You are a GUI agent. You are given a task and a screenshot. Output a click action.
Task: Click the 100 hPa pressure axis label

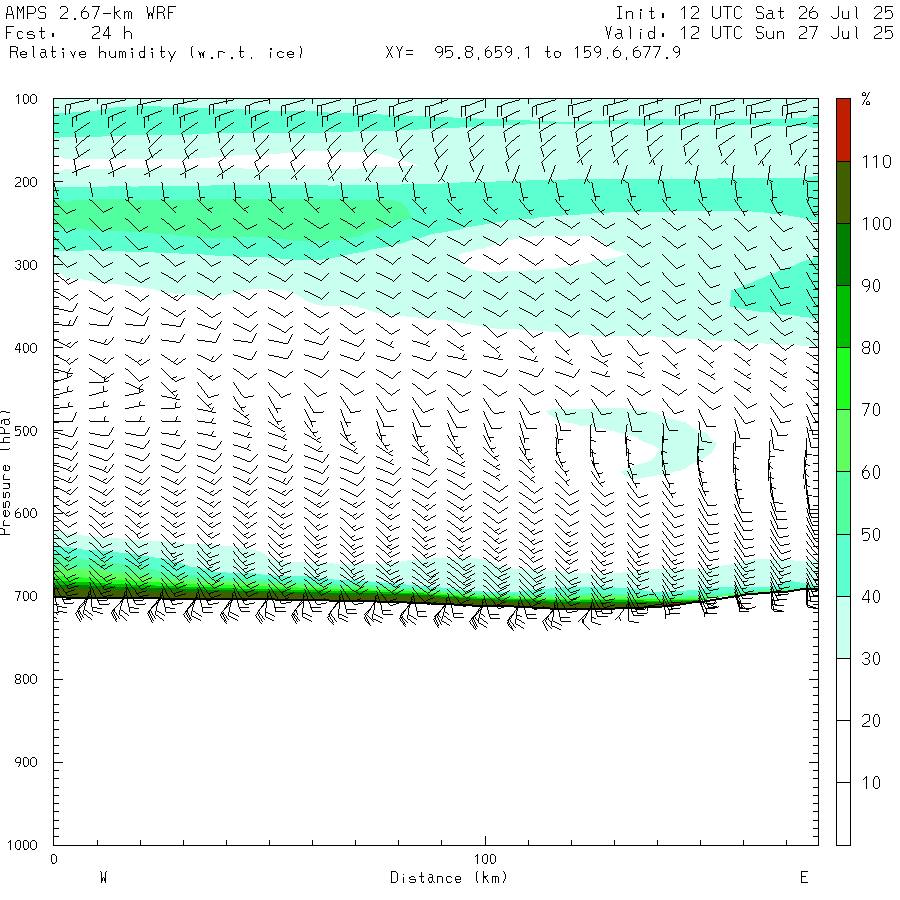(x=26, y=99)
